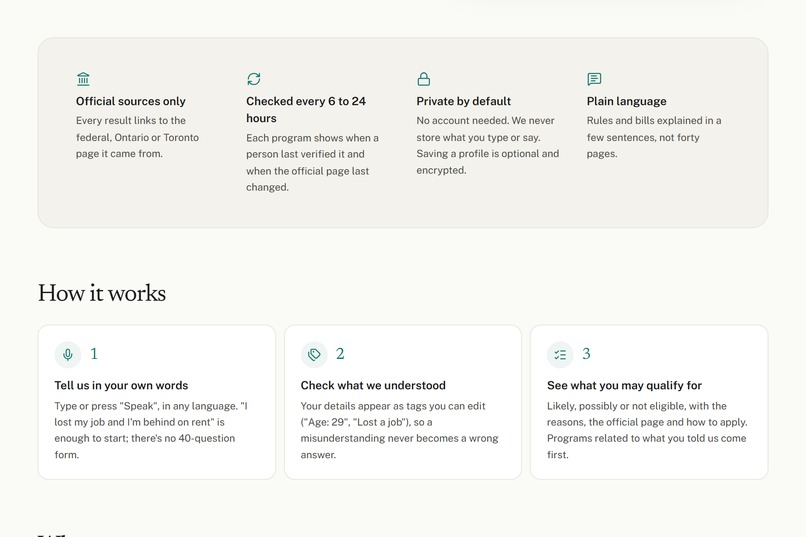
Task: Click the microphone icon in step 1
Action: 68,355
